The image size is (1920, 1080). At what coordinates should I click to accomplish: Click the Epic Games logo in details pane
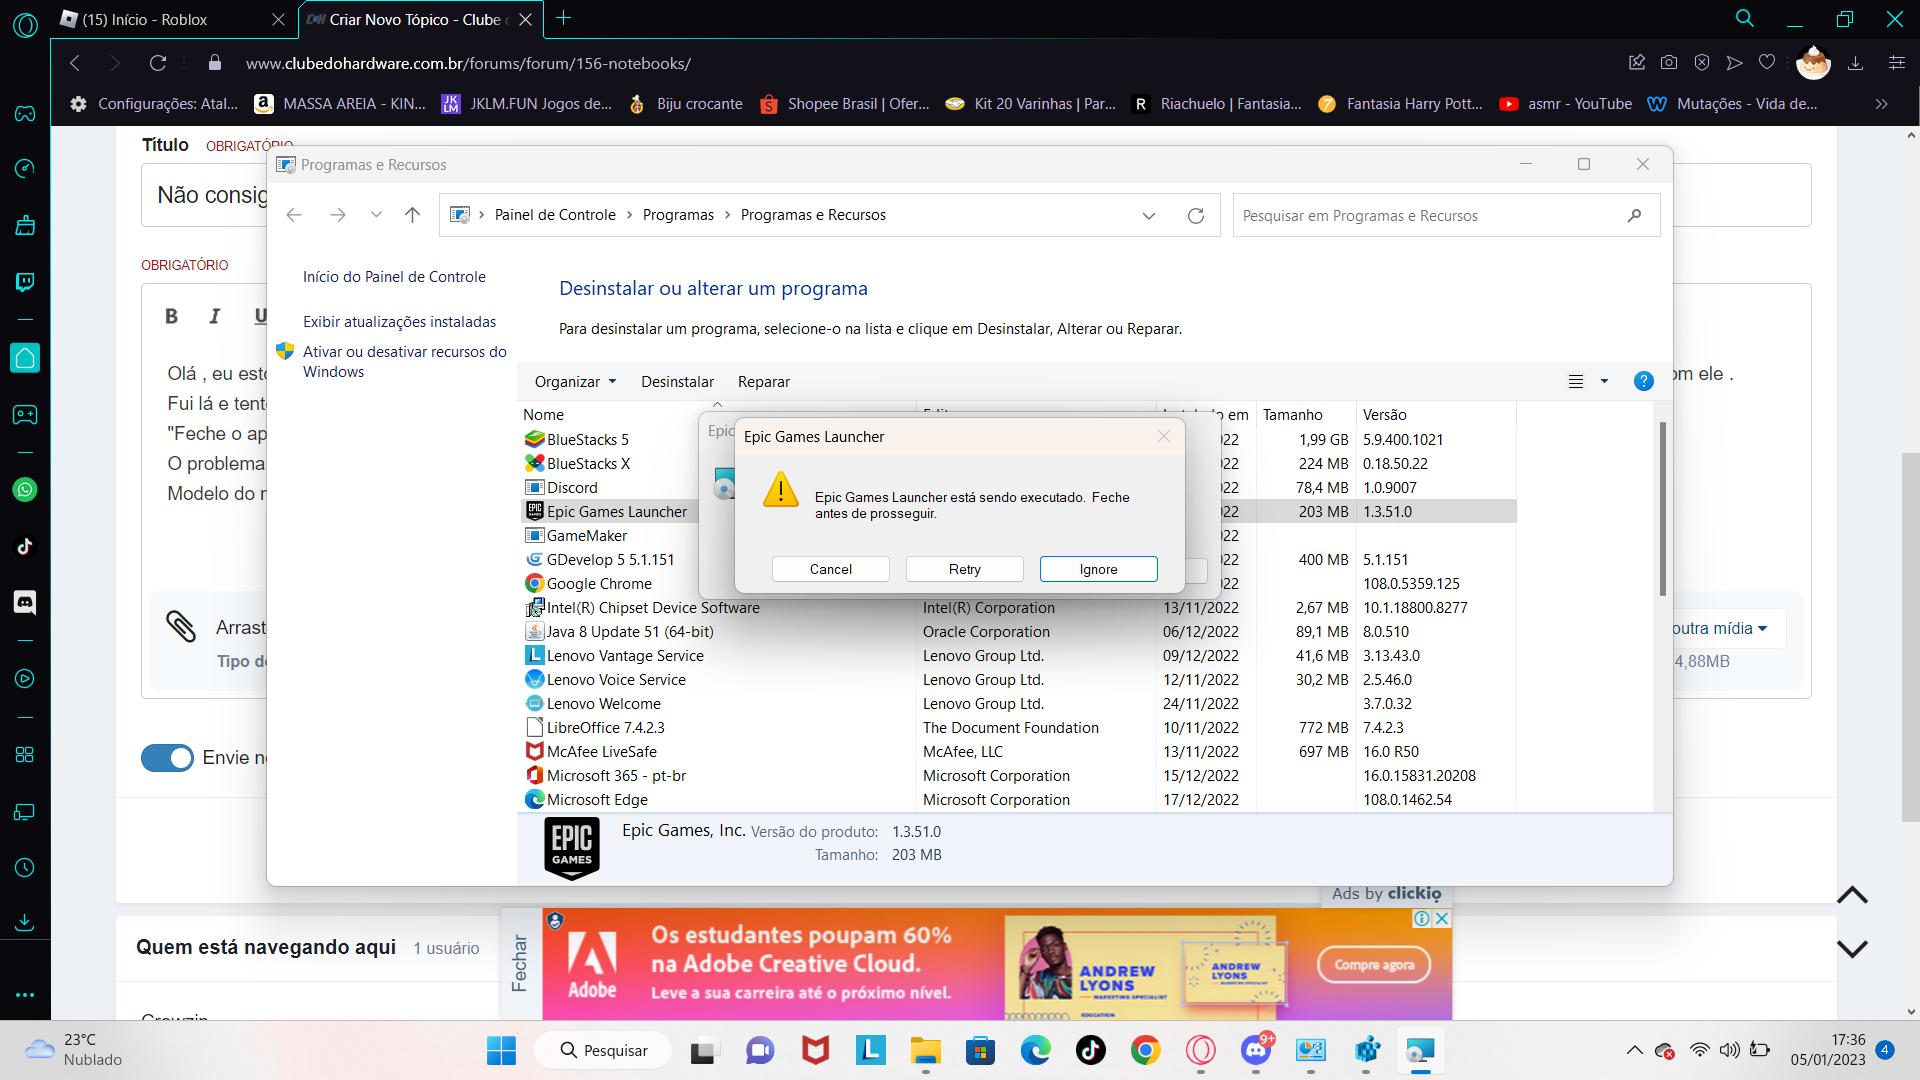(572, 848)
